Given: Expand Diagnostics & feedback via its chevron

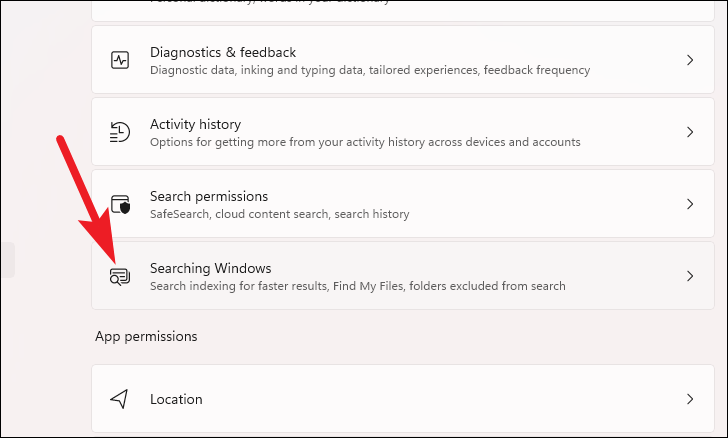Looking at the screenshot, I should coord(690,60).
